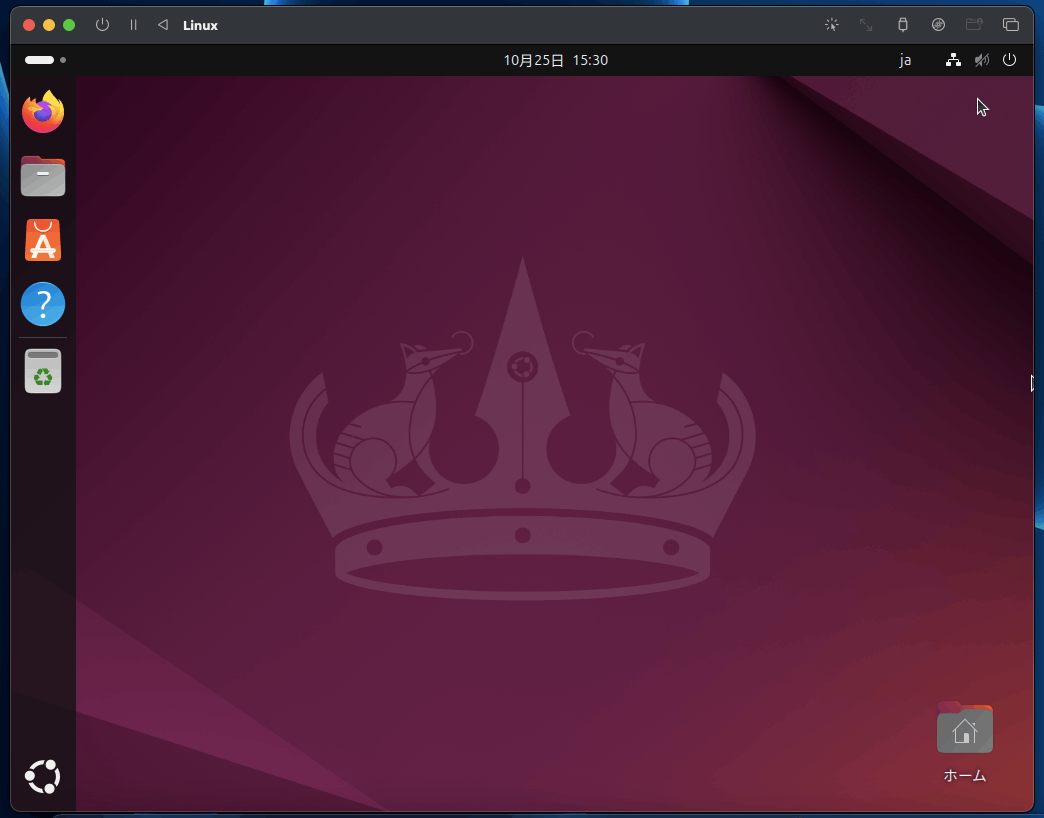
Task: Open the ホーム folder on the desktop
Action: point(964,741)
